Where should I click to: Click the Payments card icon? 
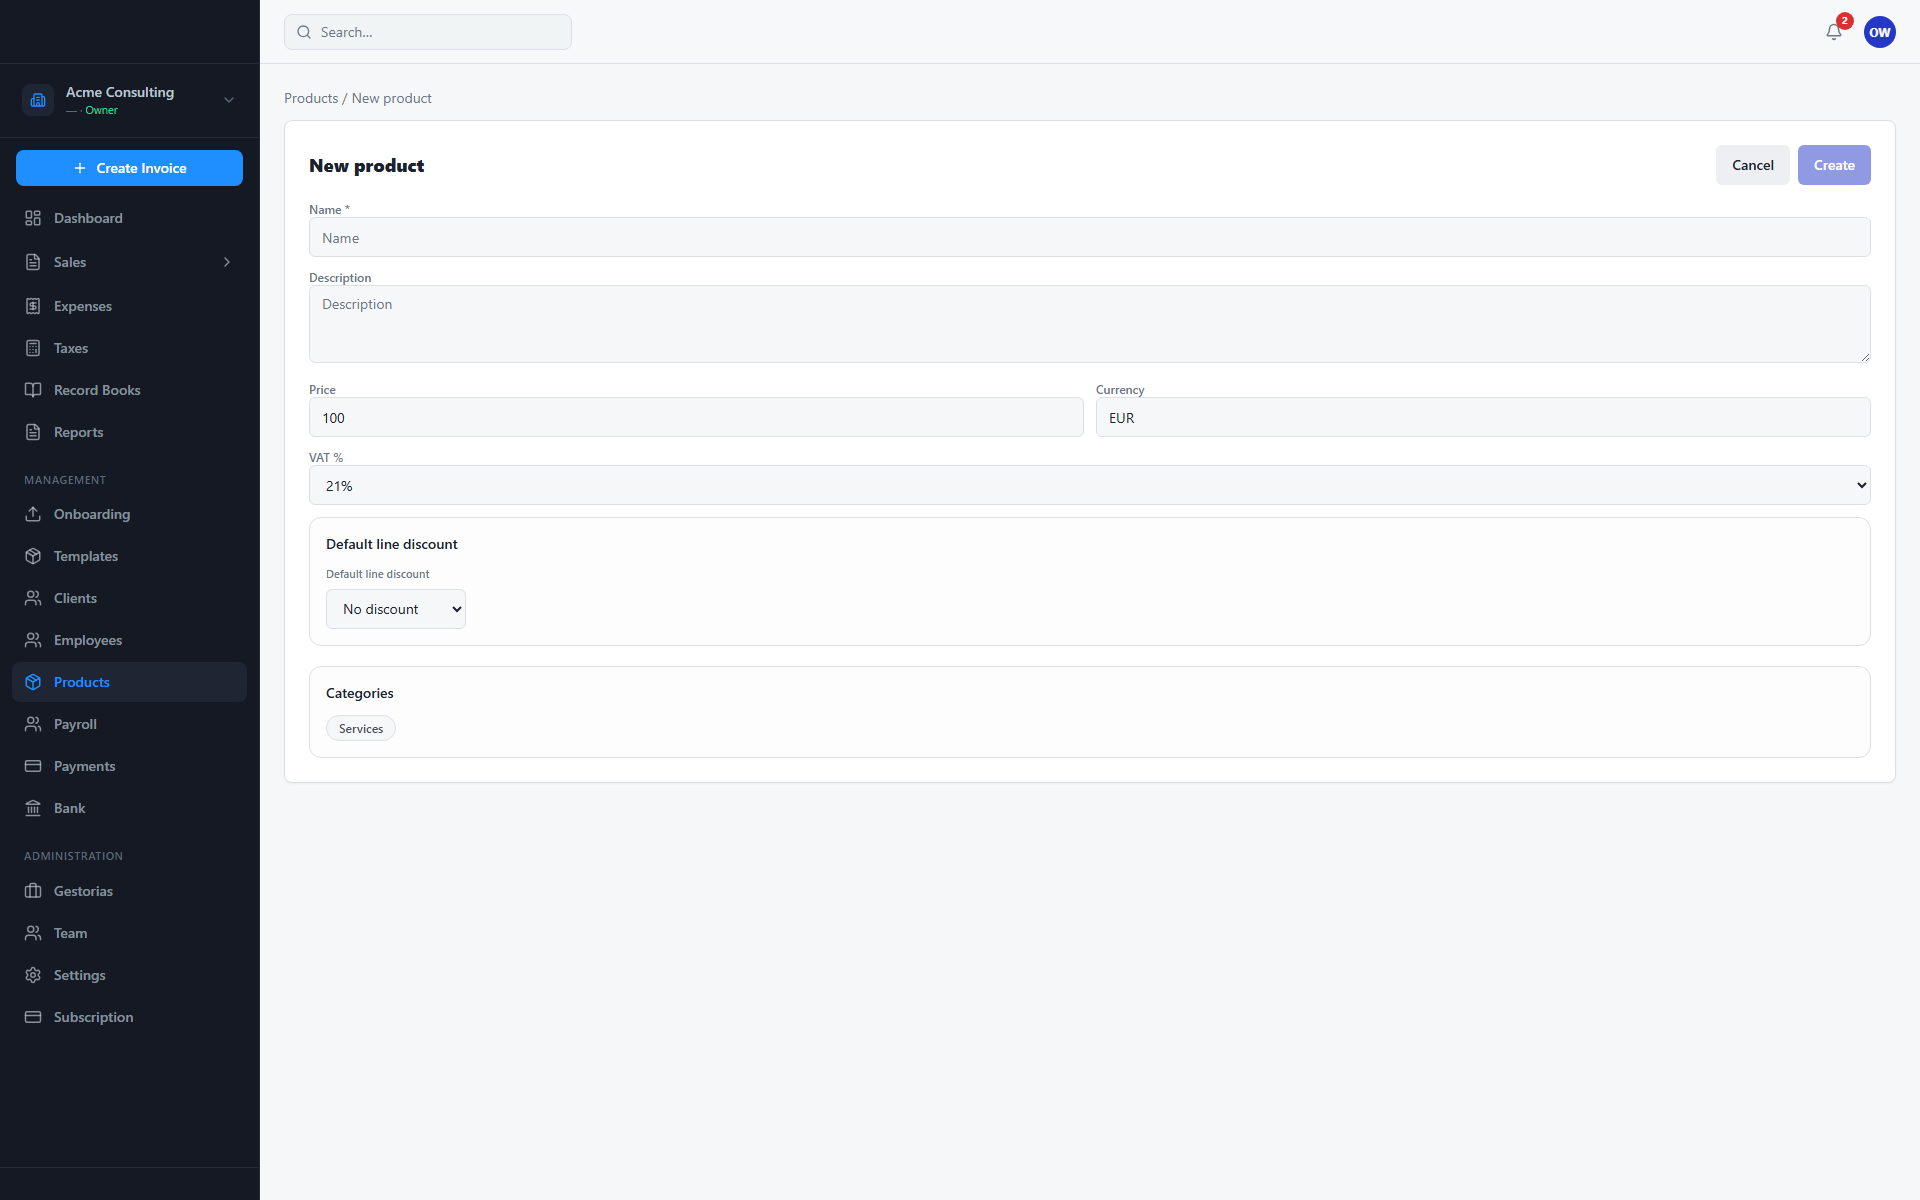33,766
